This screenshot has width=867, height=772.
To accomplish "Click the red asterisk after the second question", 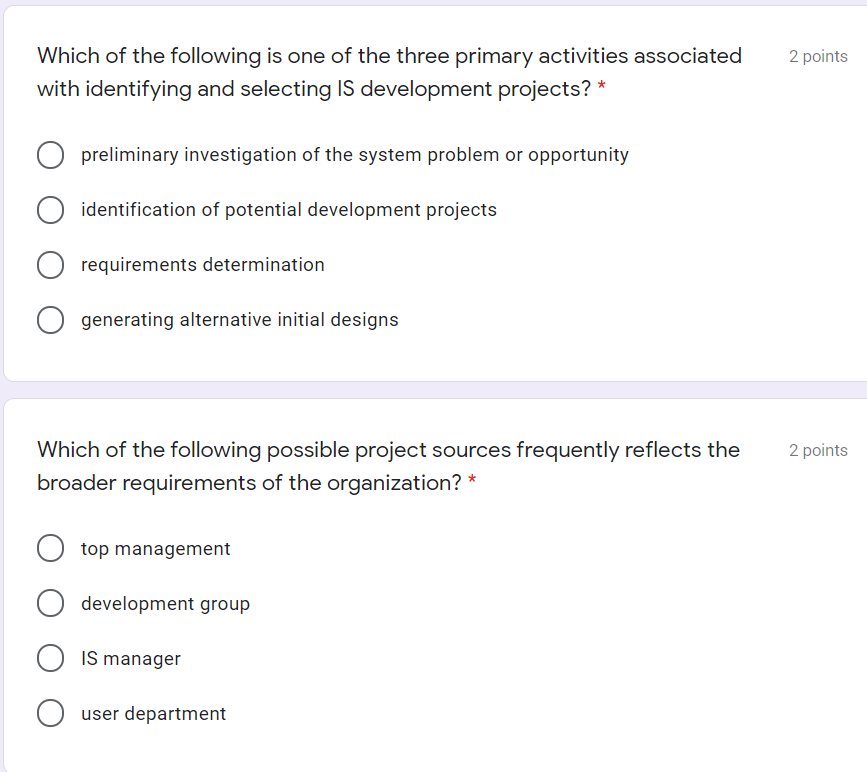I will 471,483.
